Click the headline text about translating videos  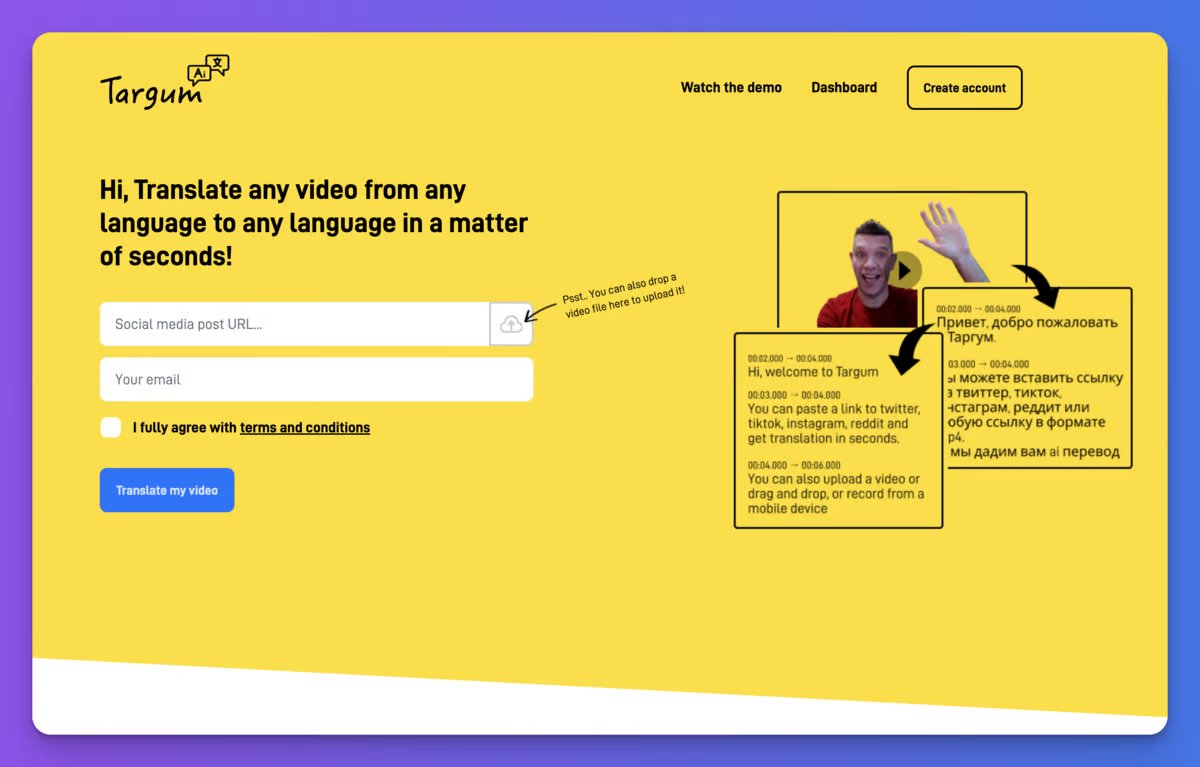tap(314, 223)
